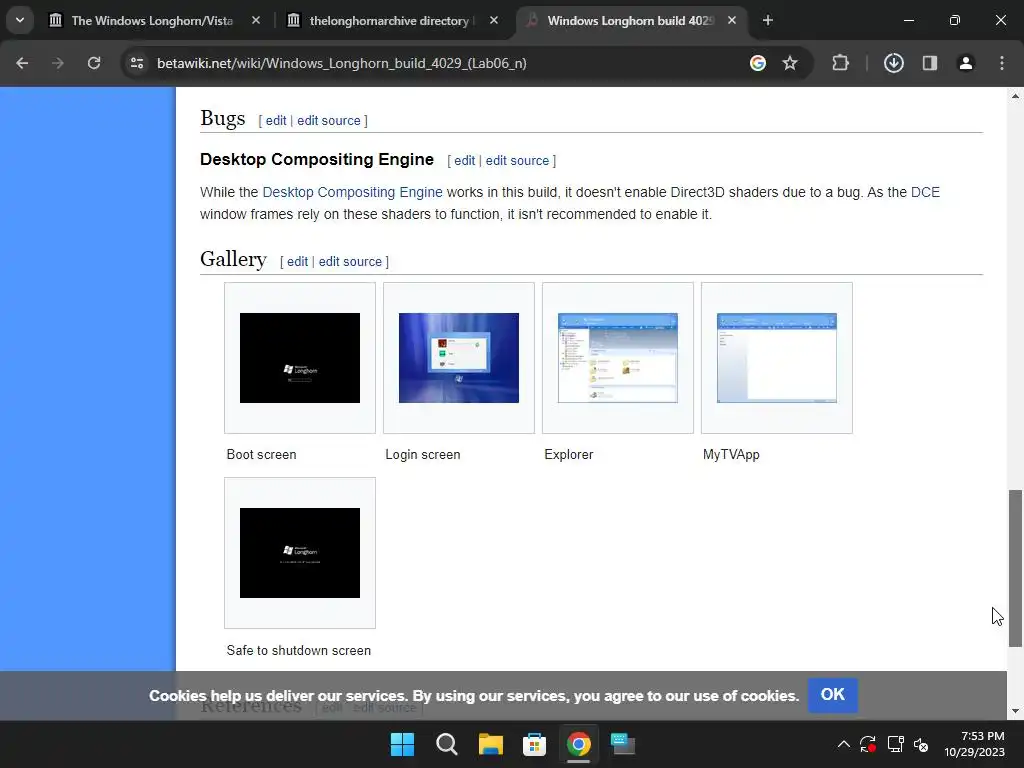Accept cookies with the OK button

point(833,695)
